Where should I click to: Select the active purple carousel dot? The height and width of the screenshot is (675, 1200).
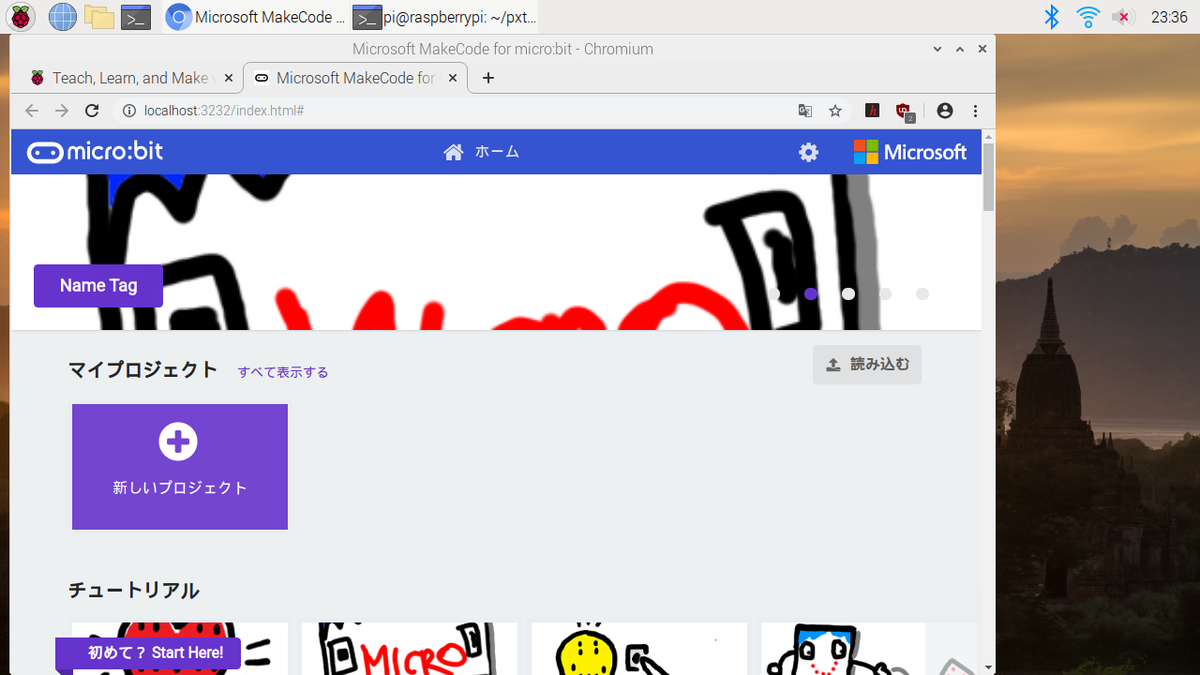pos(811,294)
